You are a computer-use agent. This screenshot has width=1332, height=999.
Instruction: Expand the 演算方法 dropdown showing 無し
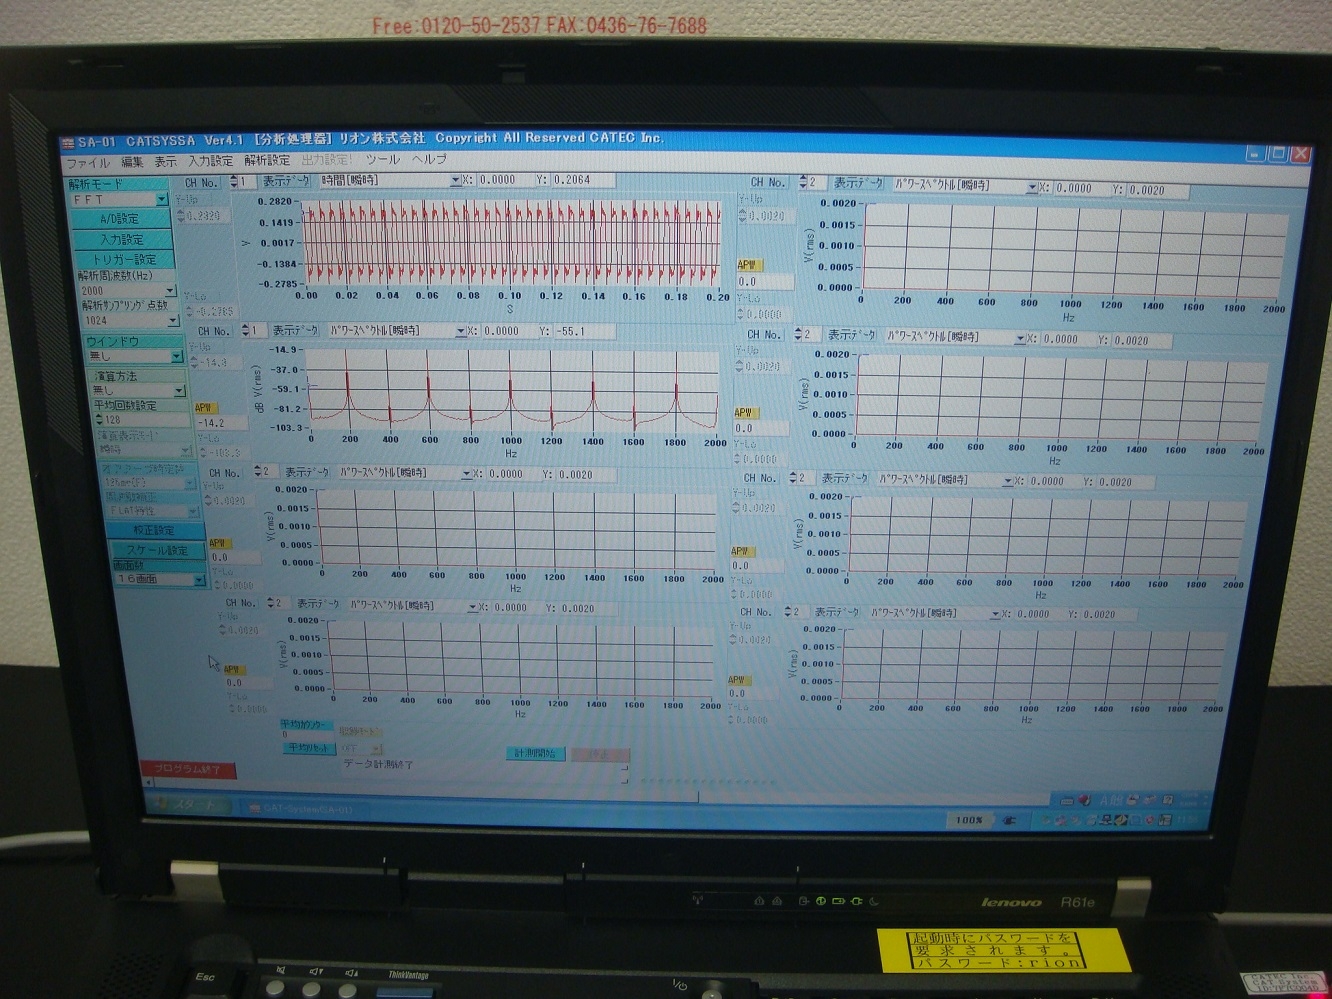(179, 390)
